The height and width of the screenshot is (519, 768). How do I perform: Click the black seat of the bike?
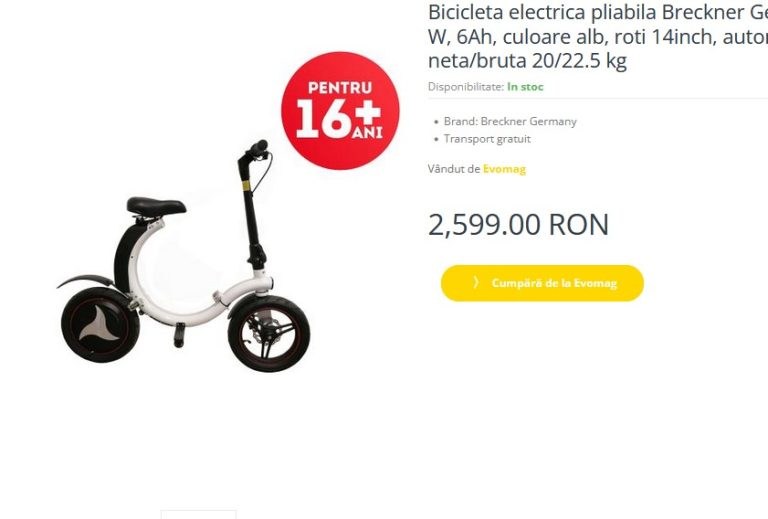156,206
